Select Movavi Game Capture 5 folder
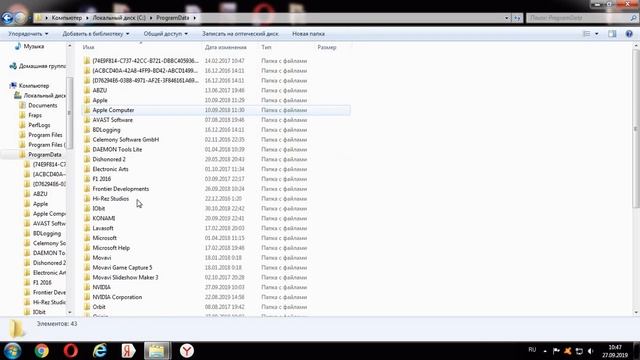This screenshot has height=360, width=640. click(x=216, y=267)
